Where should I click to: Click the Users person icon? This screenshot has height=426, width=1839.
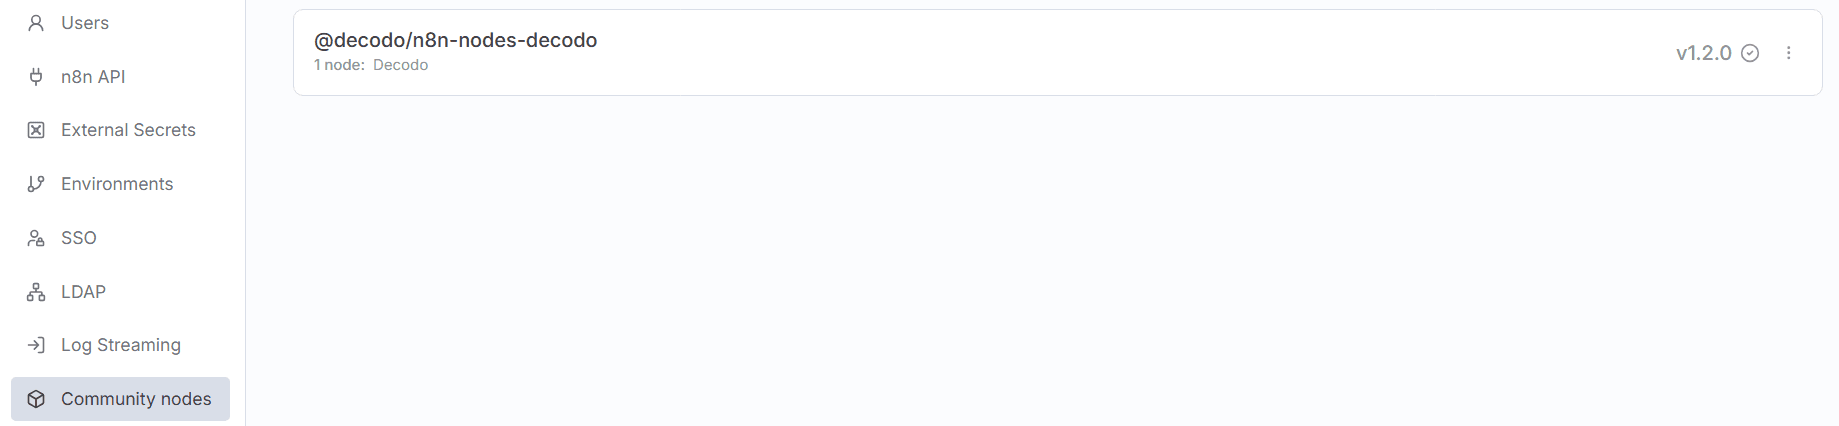point(36,23)
